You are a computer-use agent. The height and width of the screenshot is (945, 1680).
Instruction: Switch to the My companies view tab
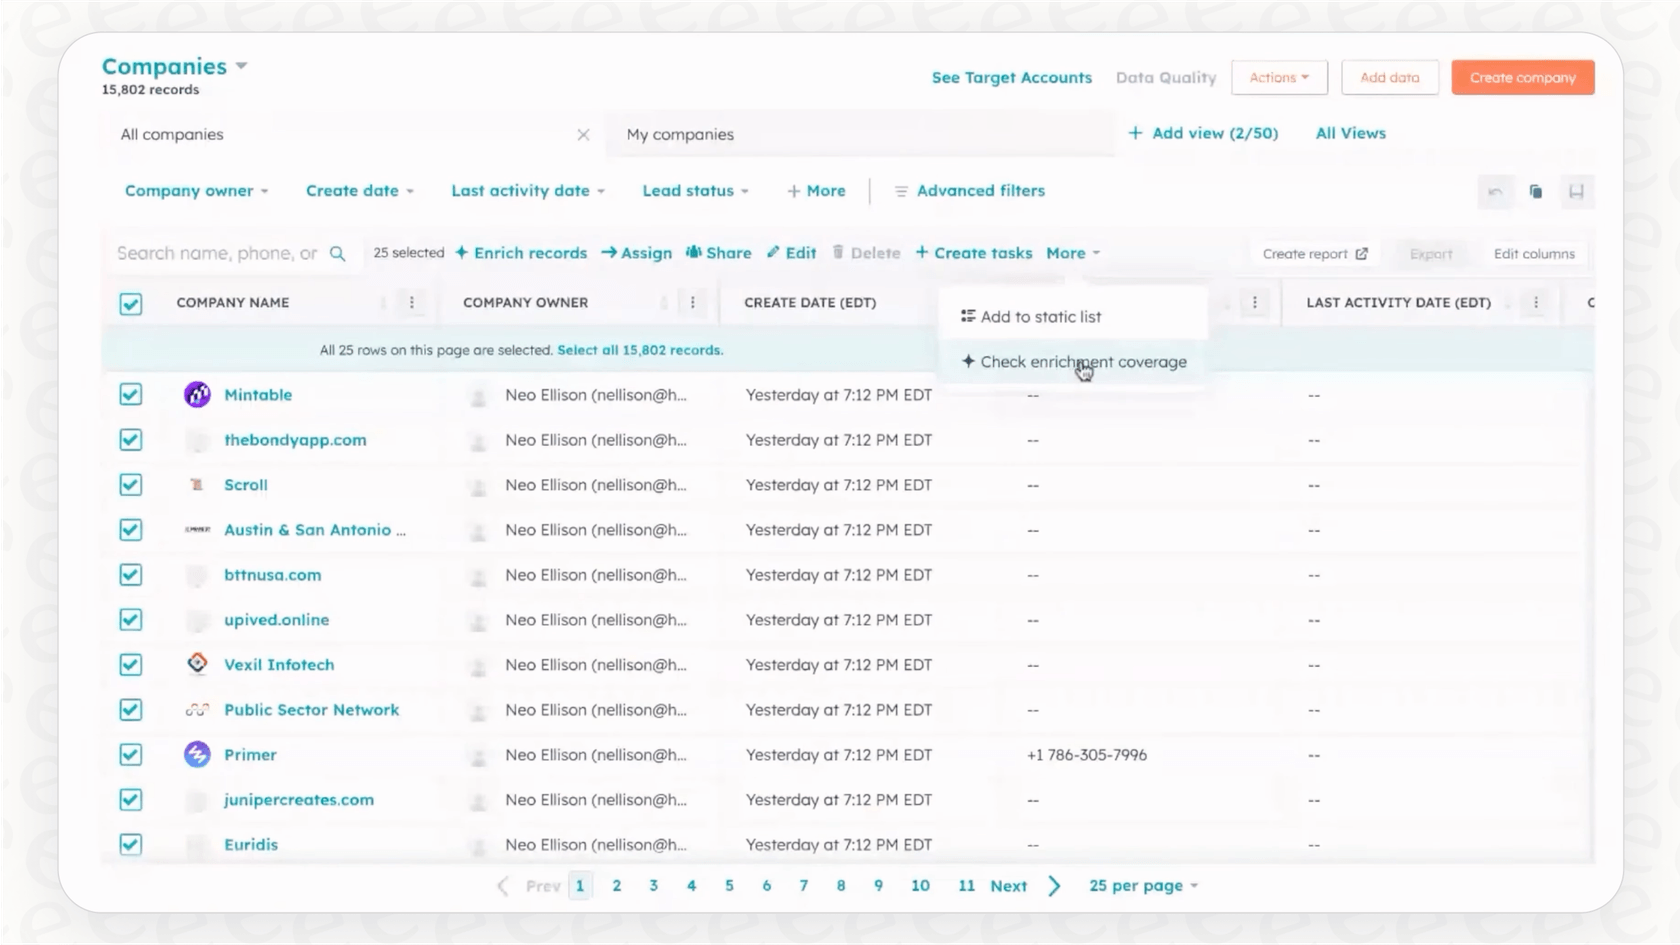tap(681, 134)
